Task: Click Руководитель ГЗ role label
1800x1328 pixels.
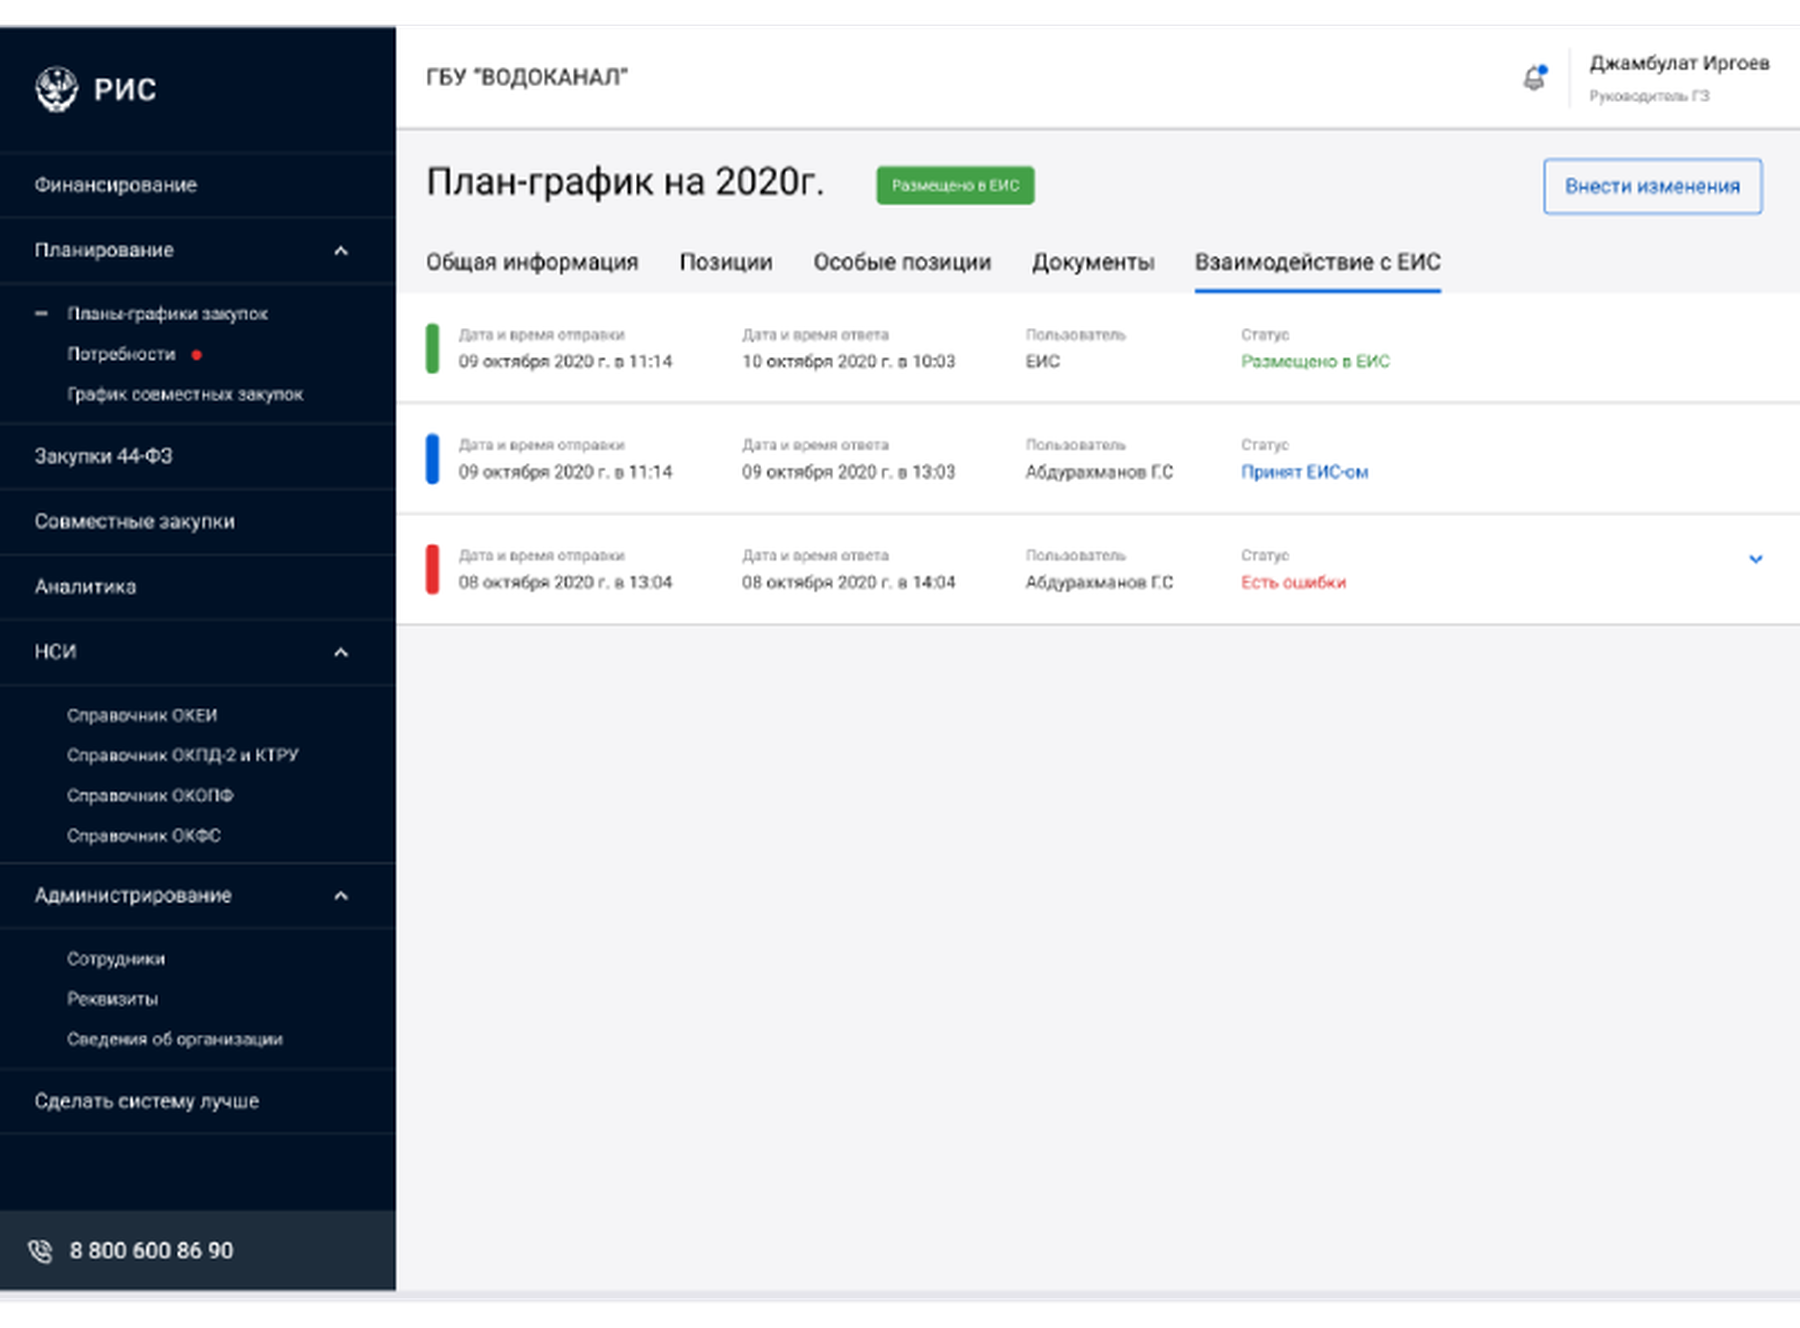Action: pyautogui.click(x=1649, y=96)
